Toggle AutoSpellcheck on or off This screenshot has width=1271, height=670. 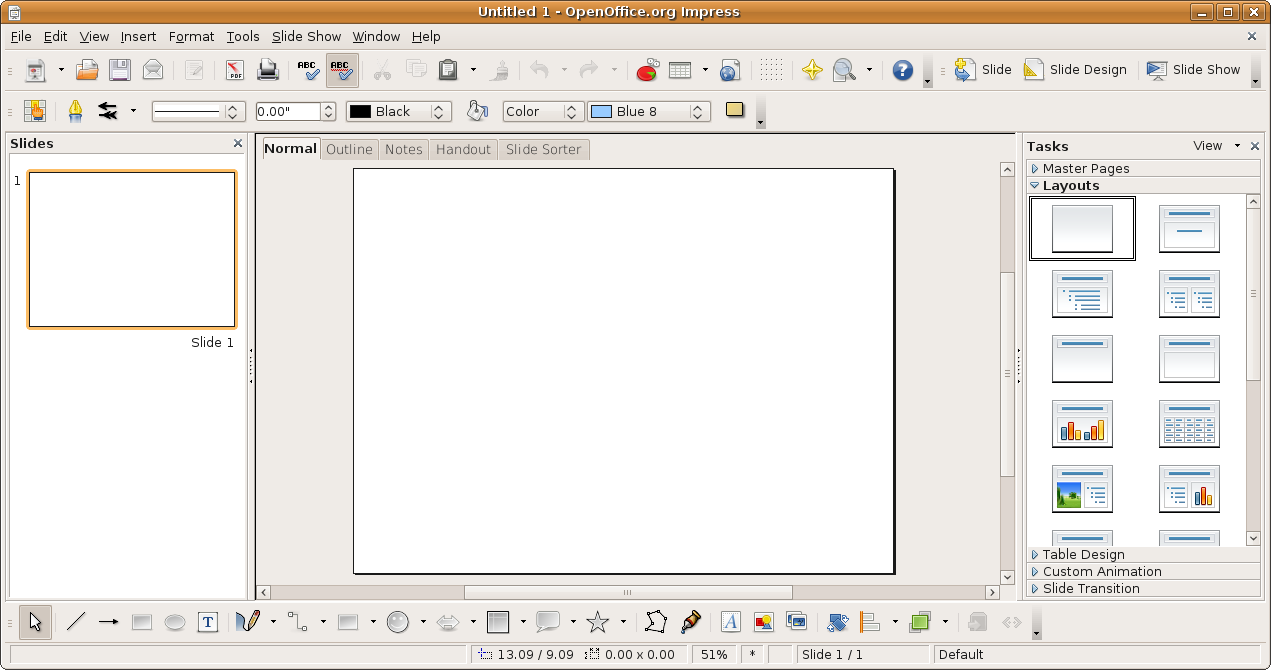[x=341, y=70]
